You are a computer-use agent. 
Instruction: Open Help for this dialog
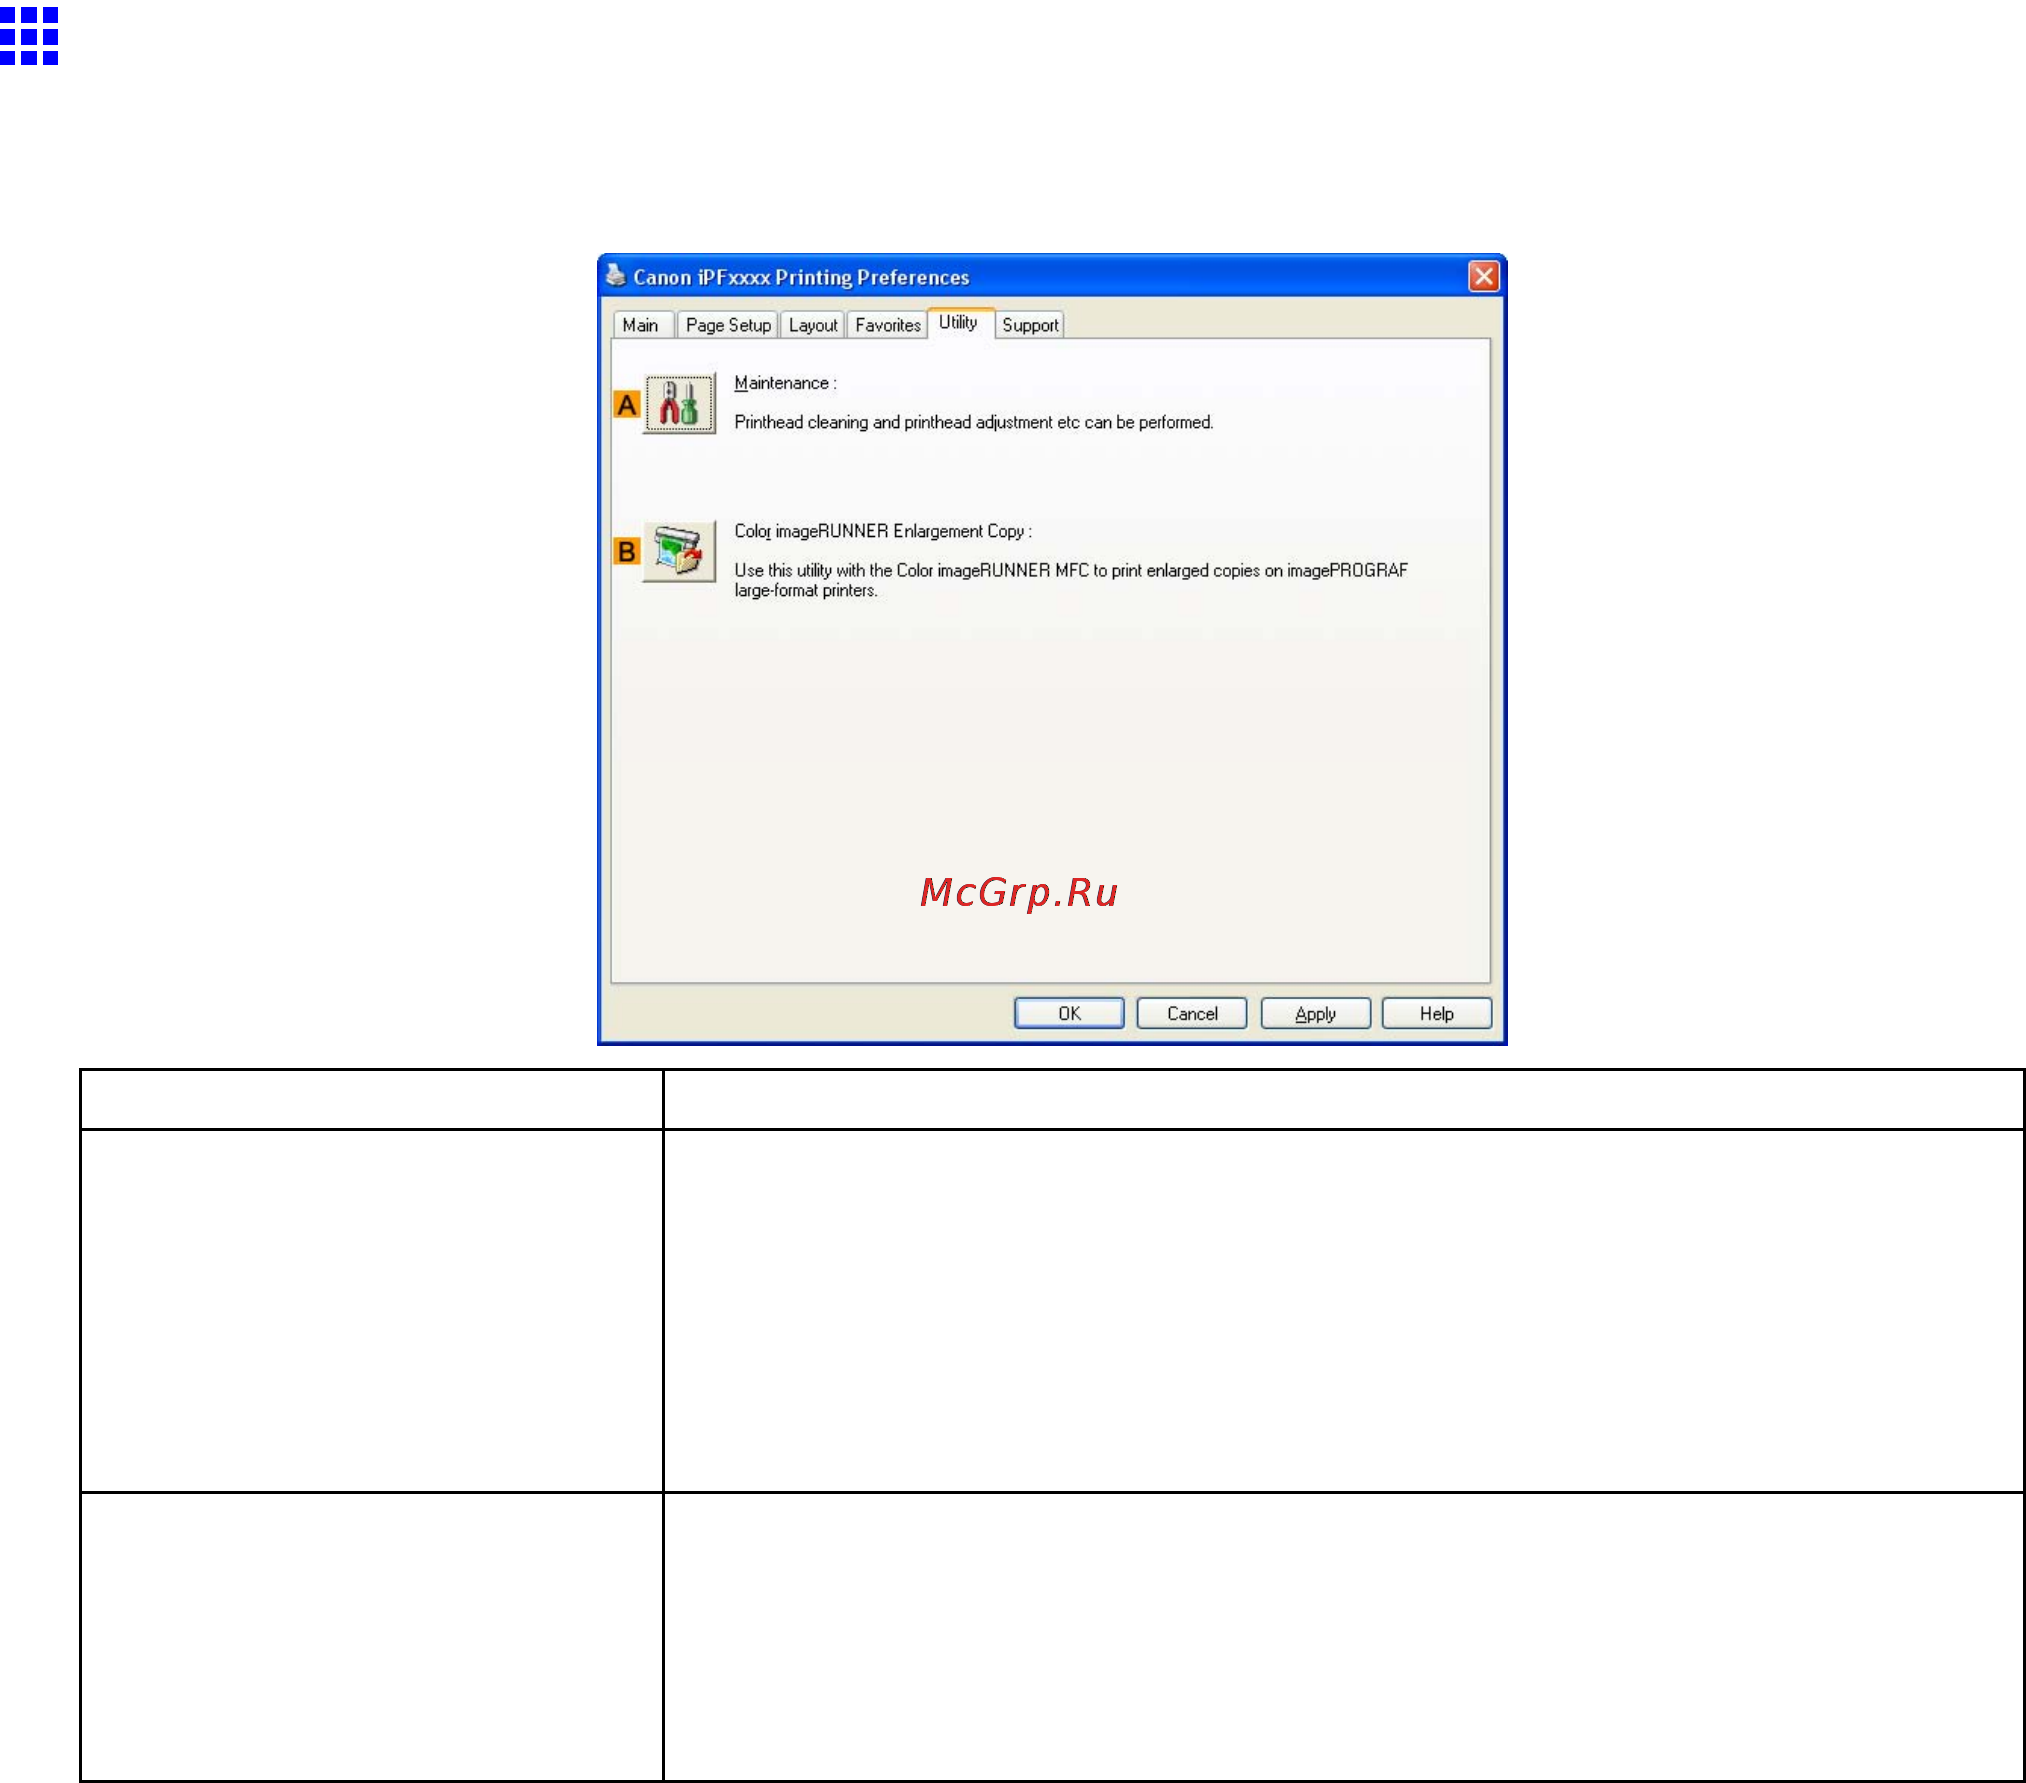click(1437, 1013)
